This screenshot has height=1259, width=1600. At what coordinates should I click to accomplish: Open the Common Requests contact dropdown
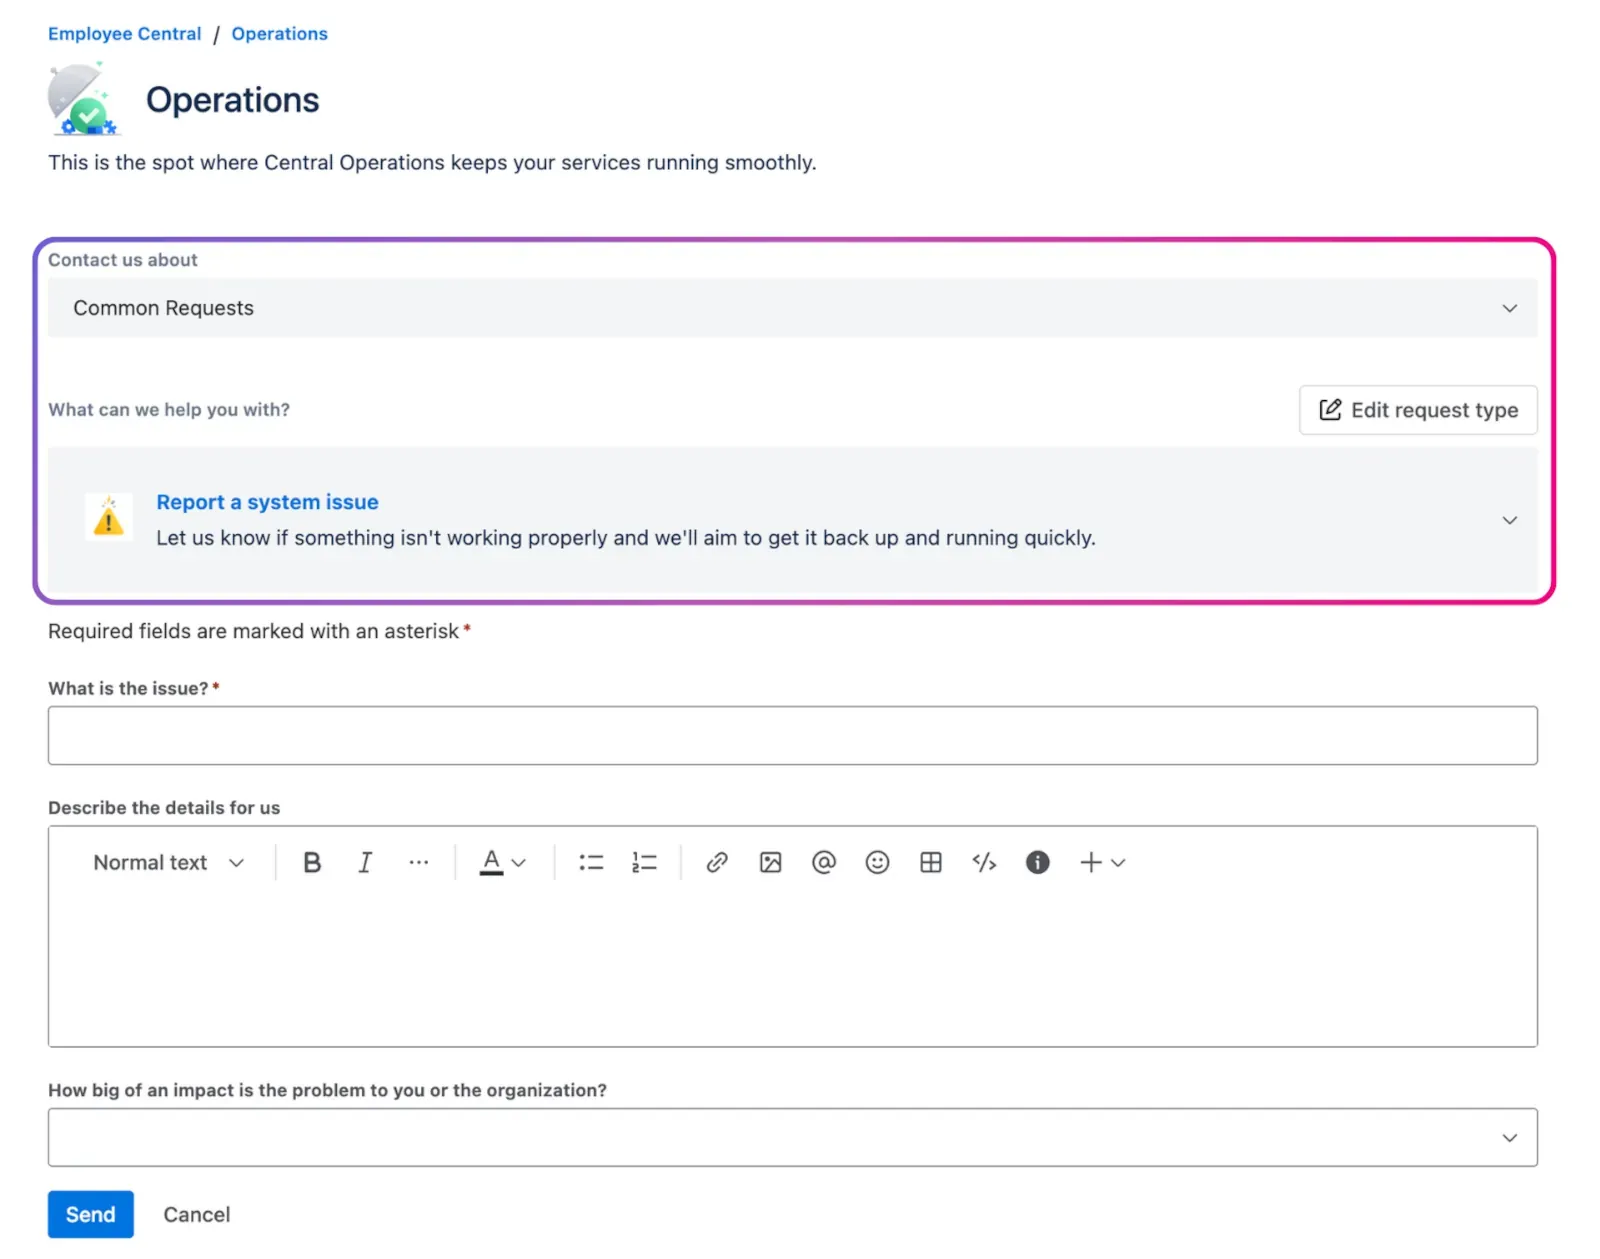point(792,308)
